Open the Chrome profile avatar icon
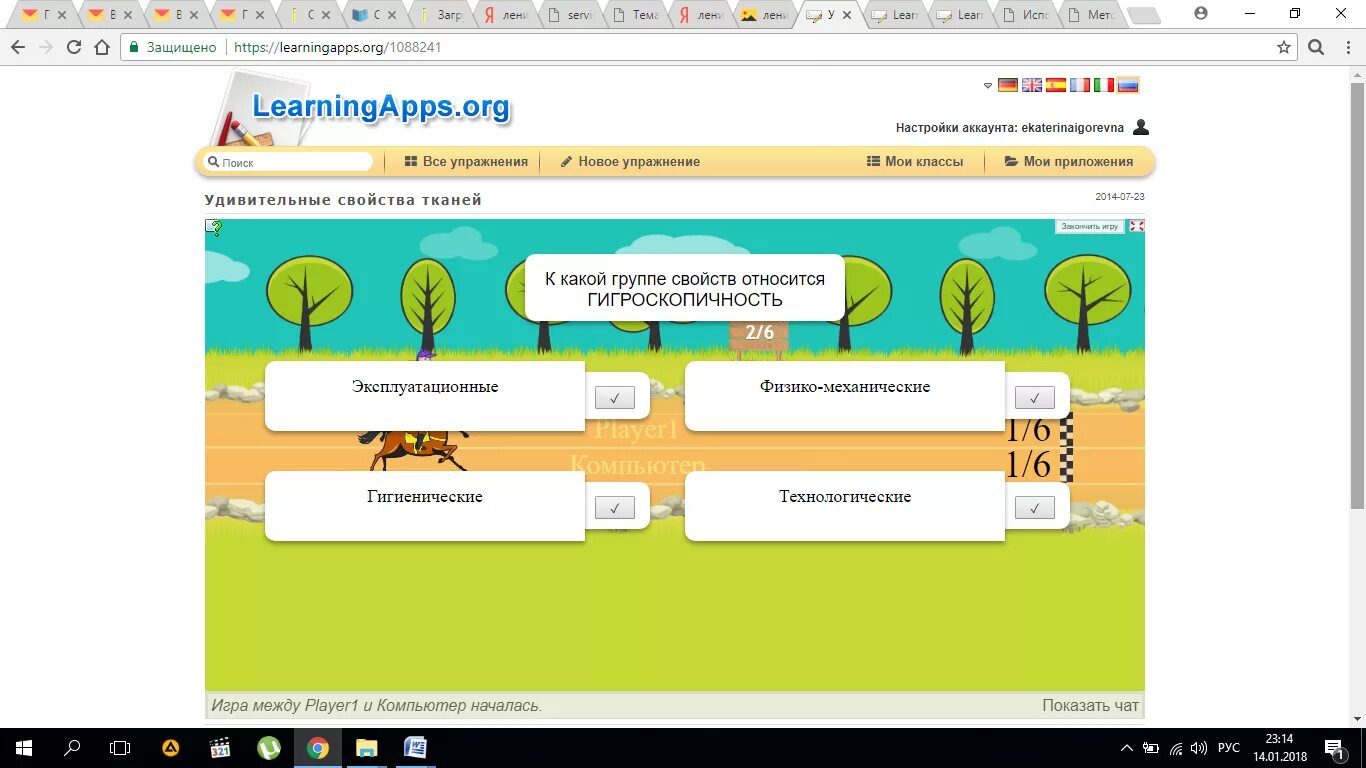 coord(1201,14)
